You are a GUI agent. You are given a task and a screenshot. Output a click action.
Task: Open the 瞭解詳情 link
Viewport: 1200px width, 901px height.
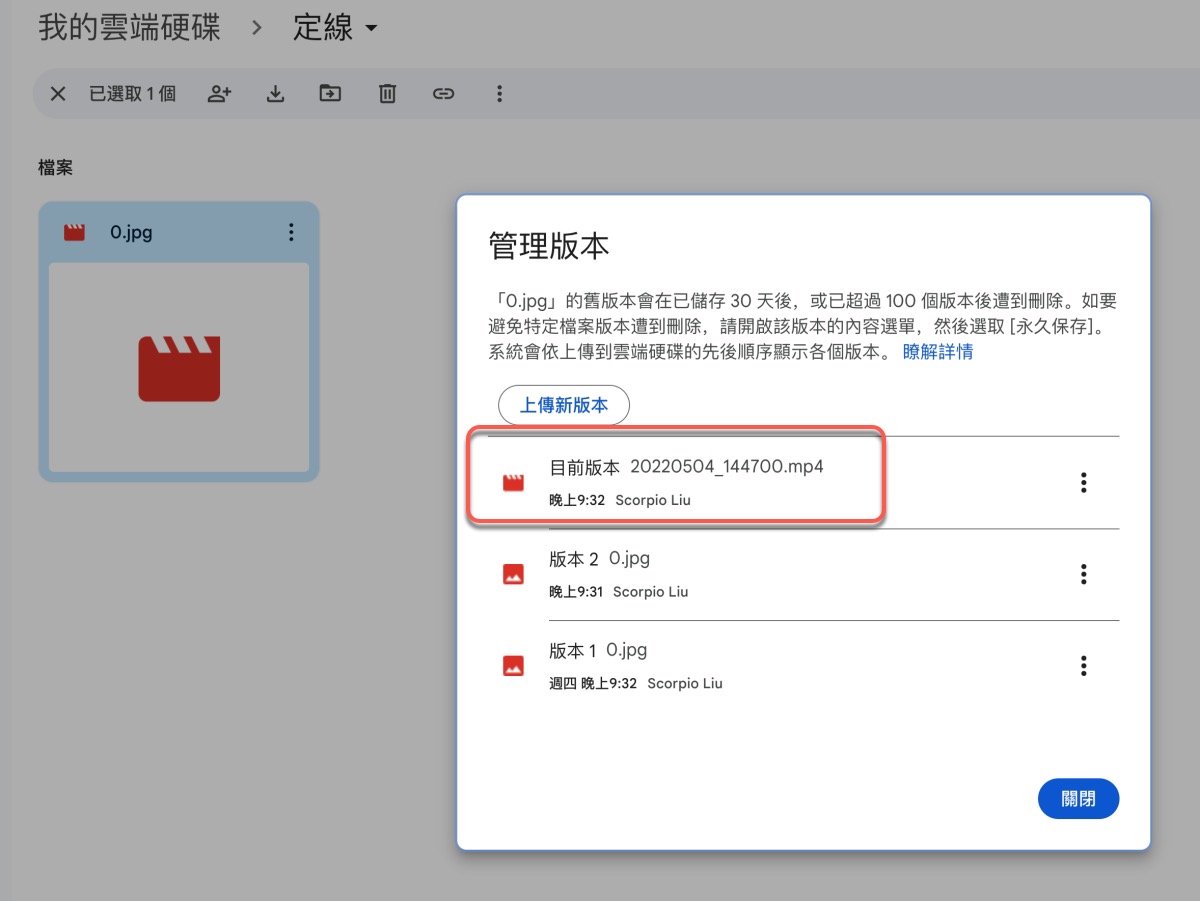(x=937, y=352)
